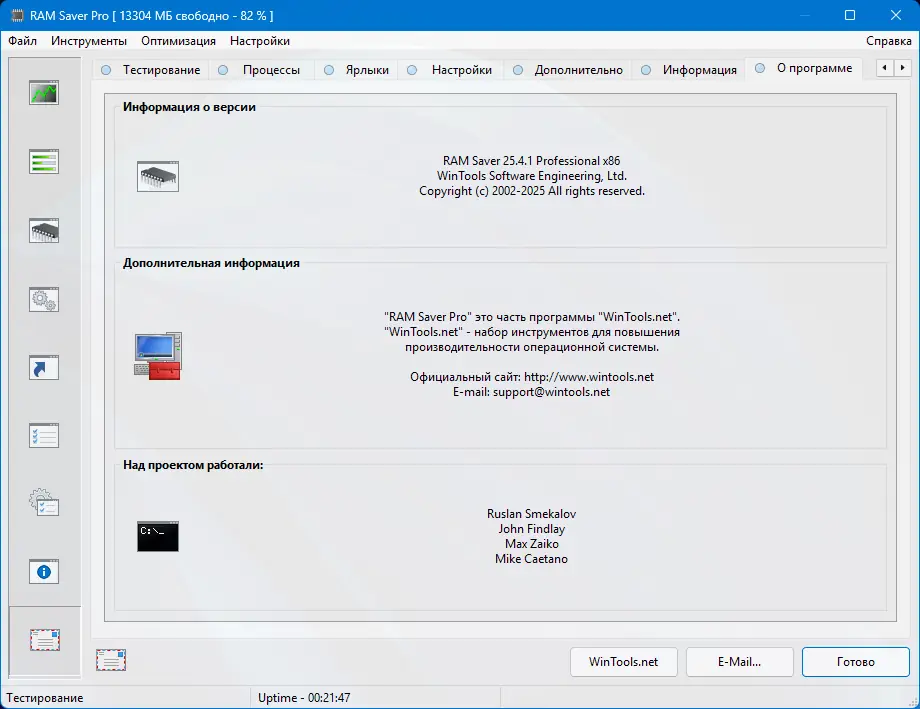Viewport: 920px width, 709px height.
Task: Open the Информация tab
Action: pyautogui.click(x=689, y=70)
